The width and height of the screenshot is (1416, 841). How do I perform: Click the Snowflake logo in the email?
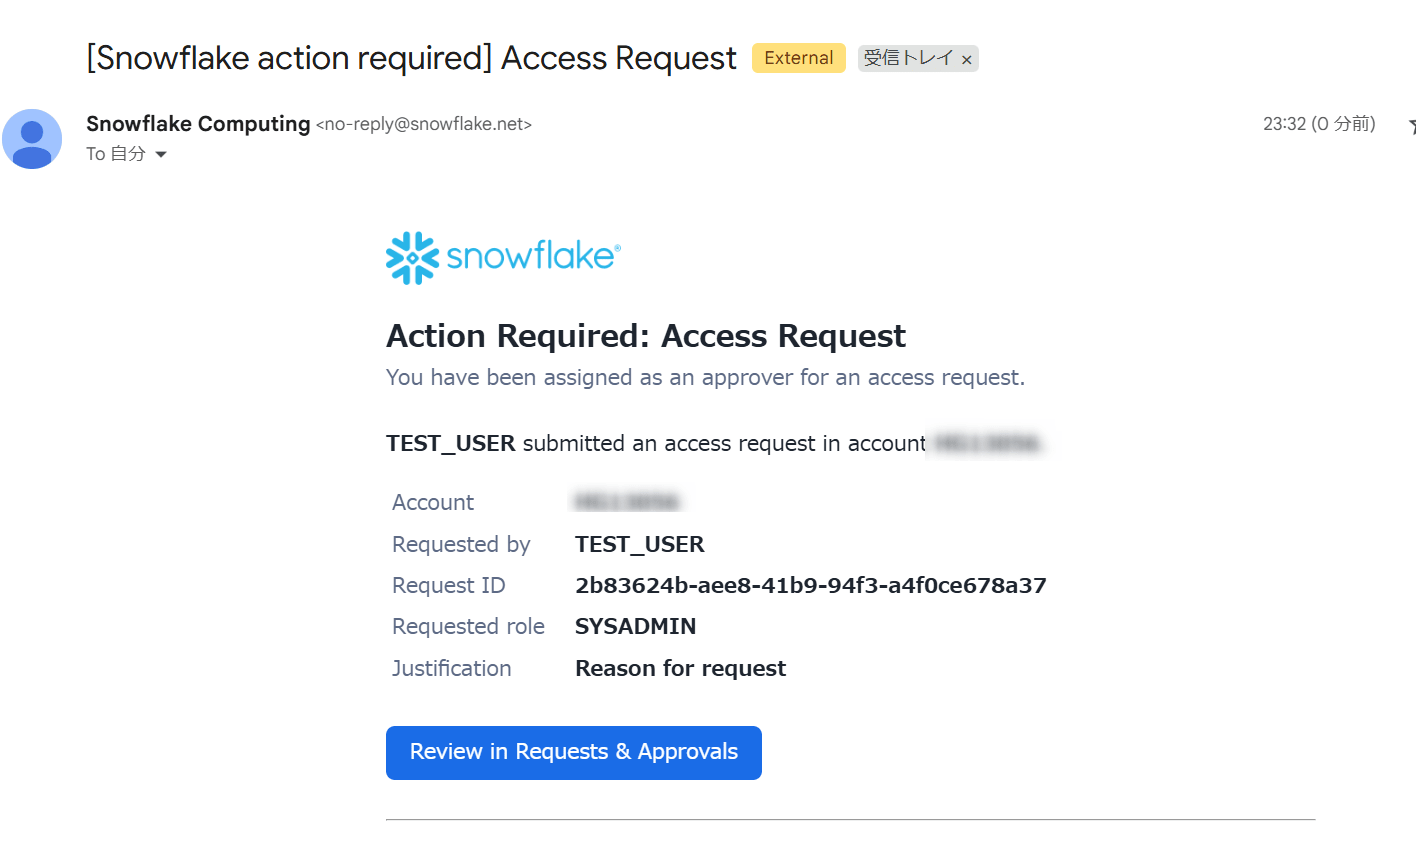click(x=503, y=258)
